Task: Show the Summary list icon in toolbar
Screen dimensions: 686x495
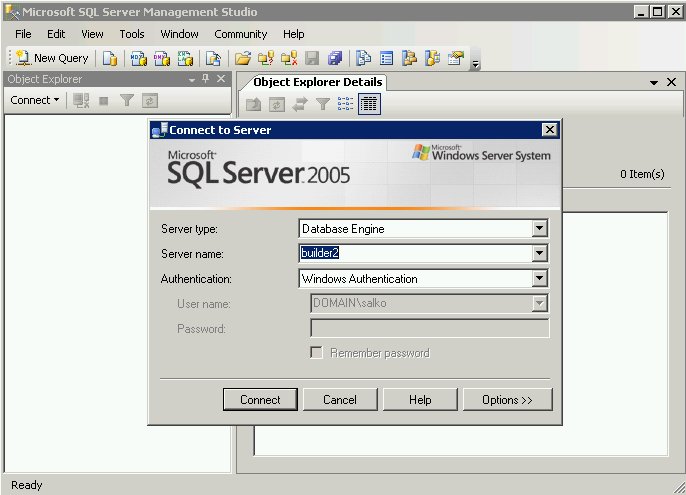Action: point(386,58)
